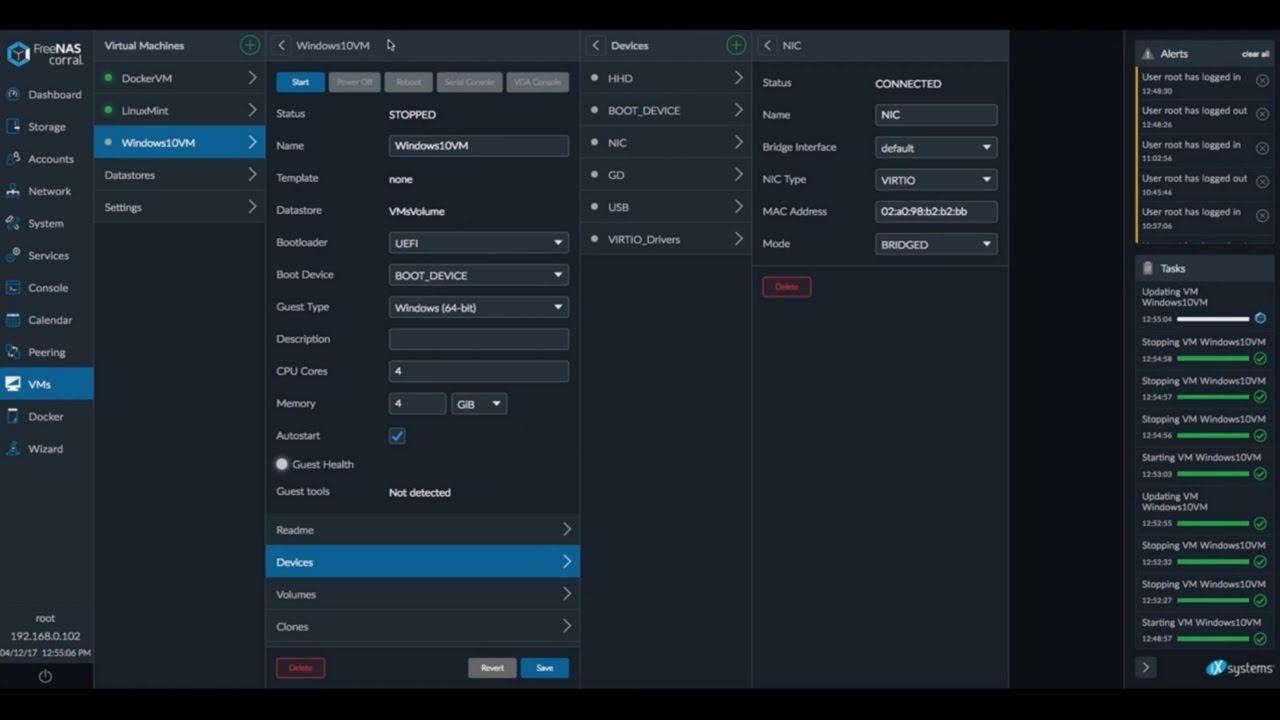Select the VMs sidebar menu item

[x=47, y=384]
